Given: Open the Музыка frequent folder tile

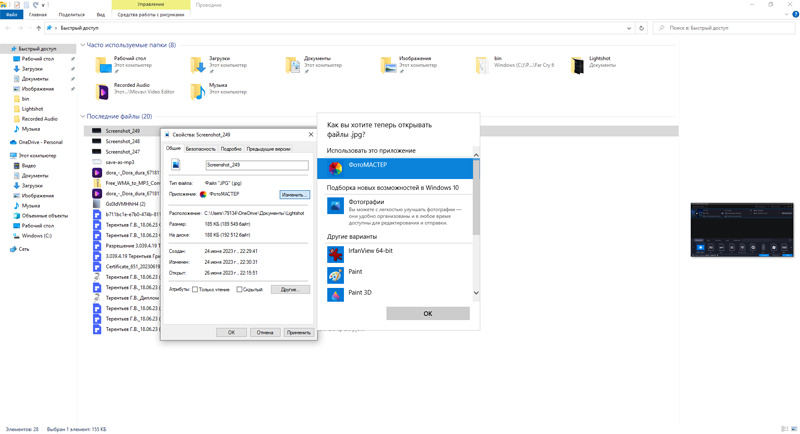Looking at the screenshot, I should click(x=219, y=91).
